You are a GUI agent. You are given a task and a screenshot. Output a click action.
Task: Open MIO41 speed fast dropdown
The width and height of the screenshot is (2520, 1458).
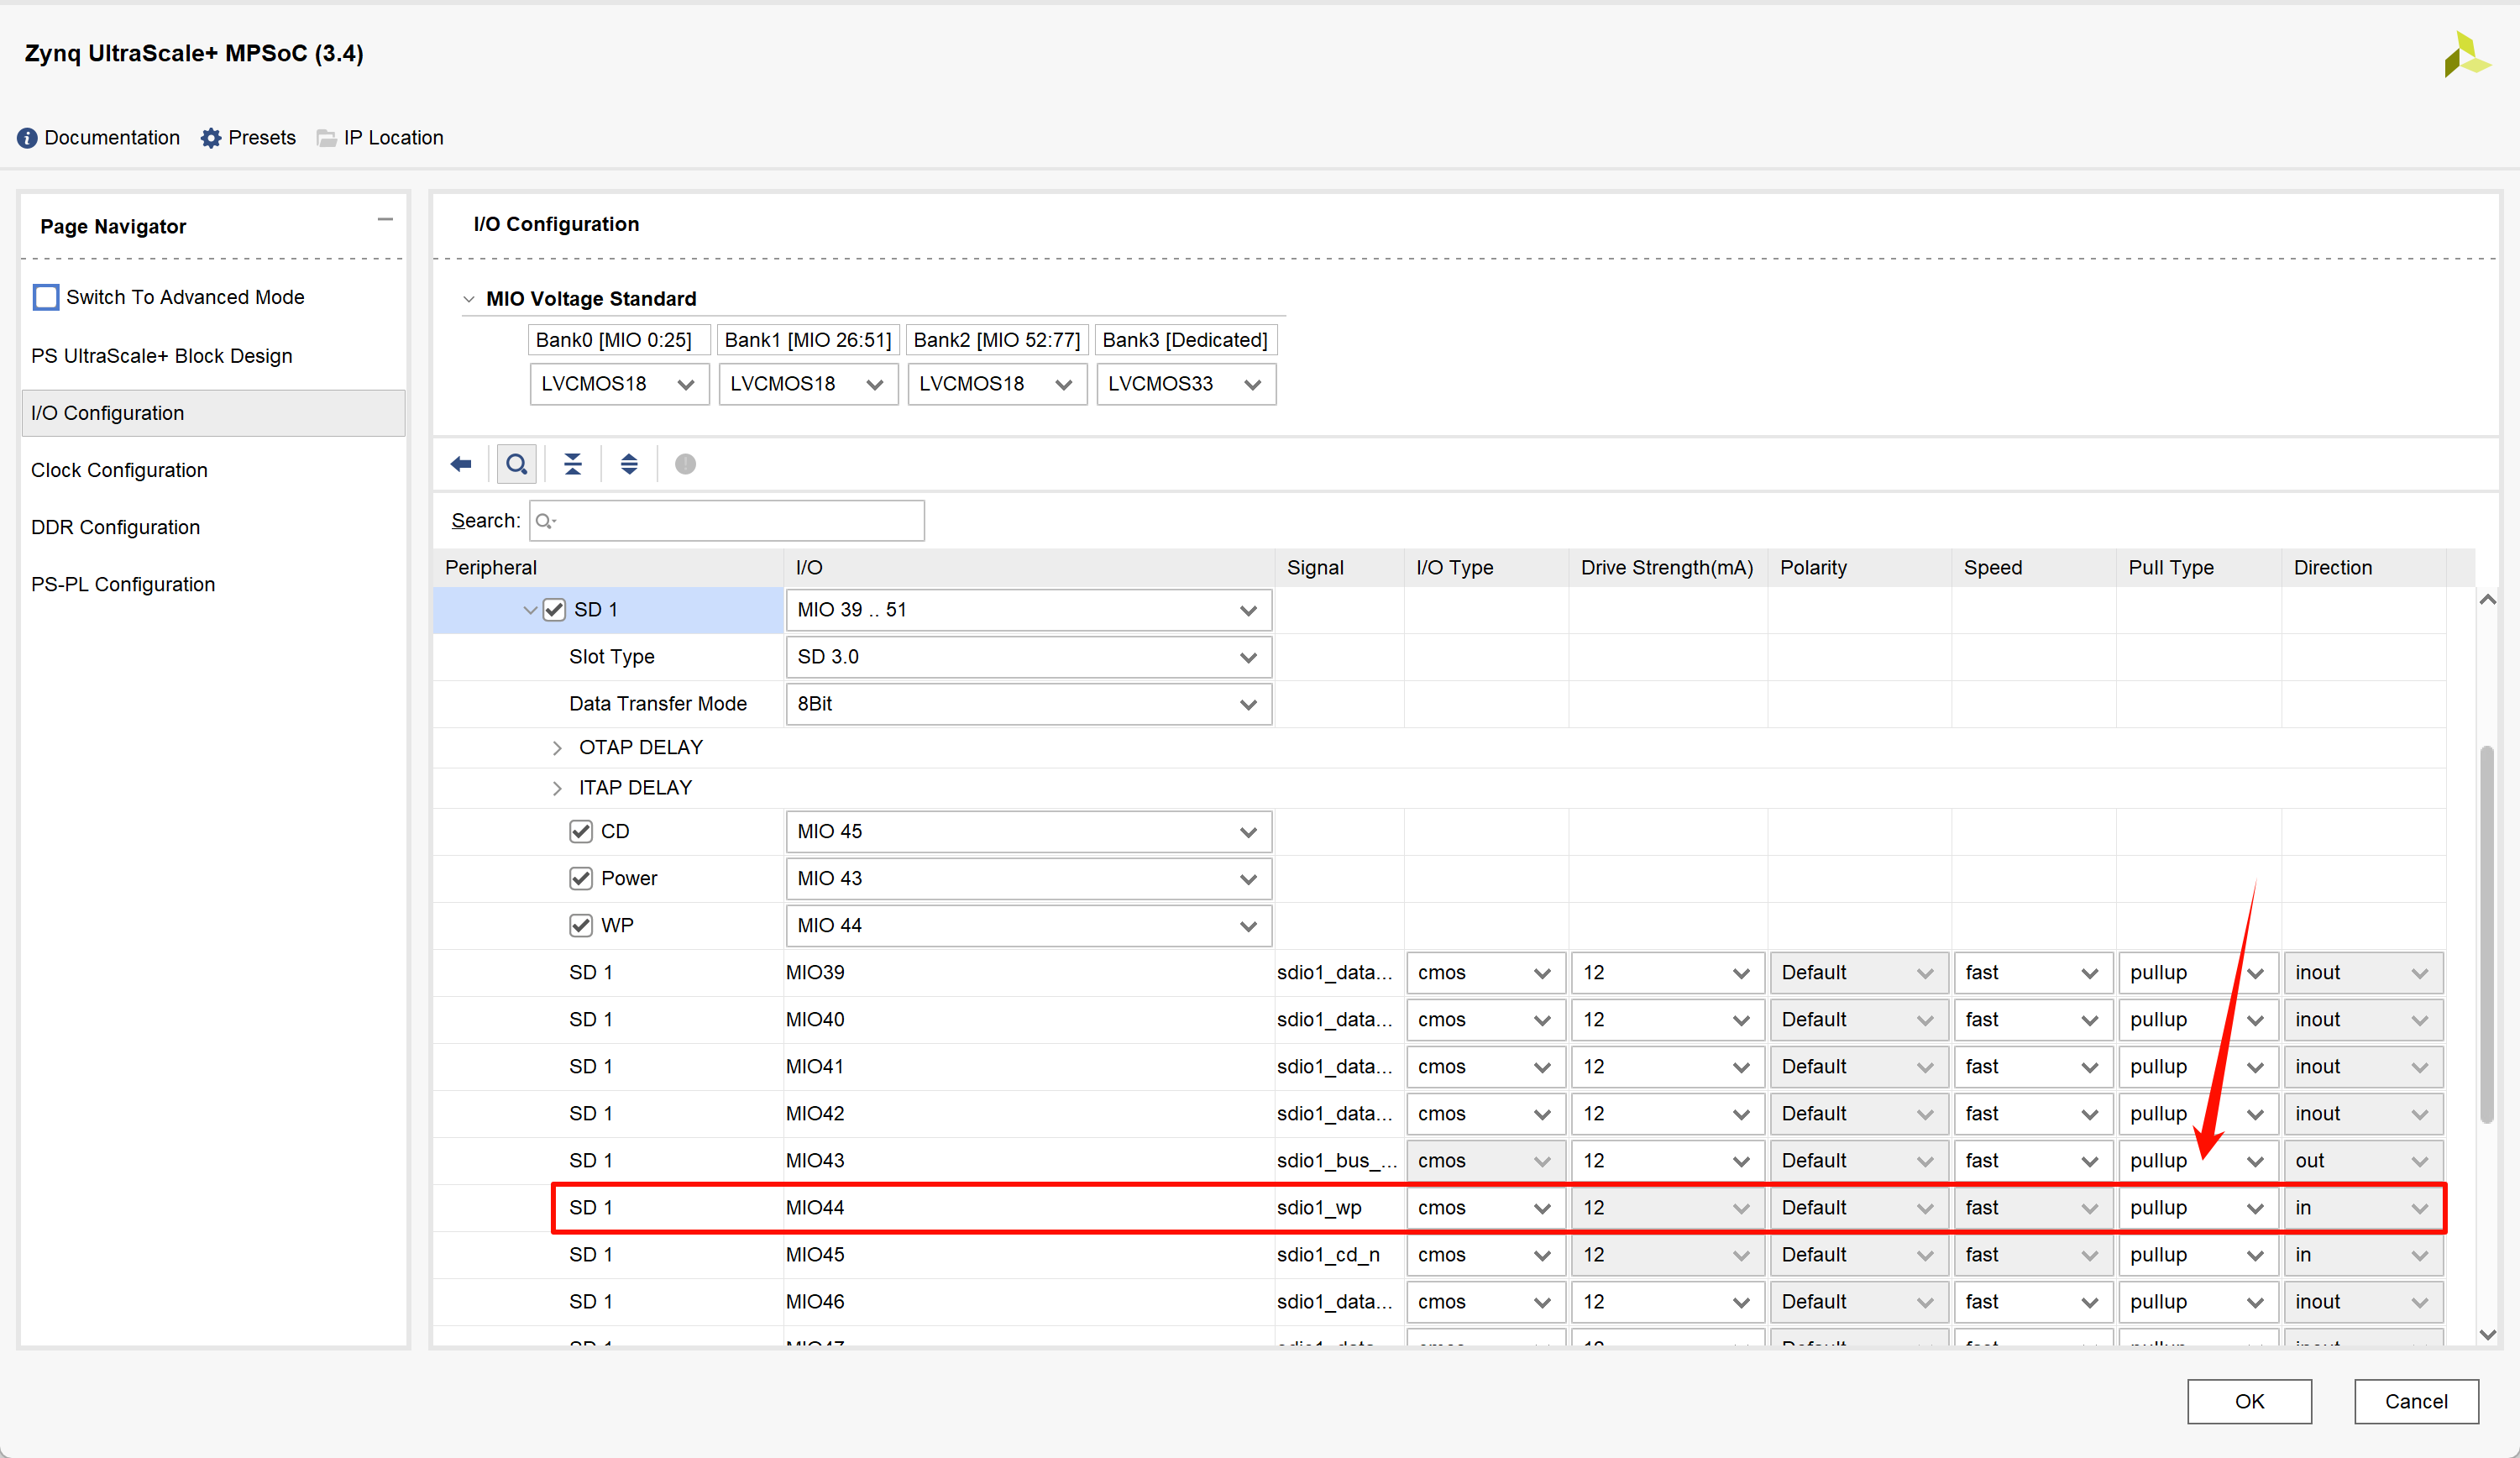(2033, 1067)
